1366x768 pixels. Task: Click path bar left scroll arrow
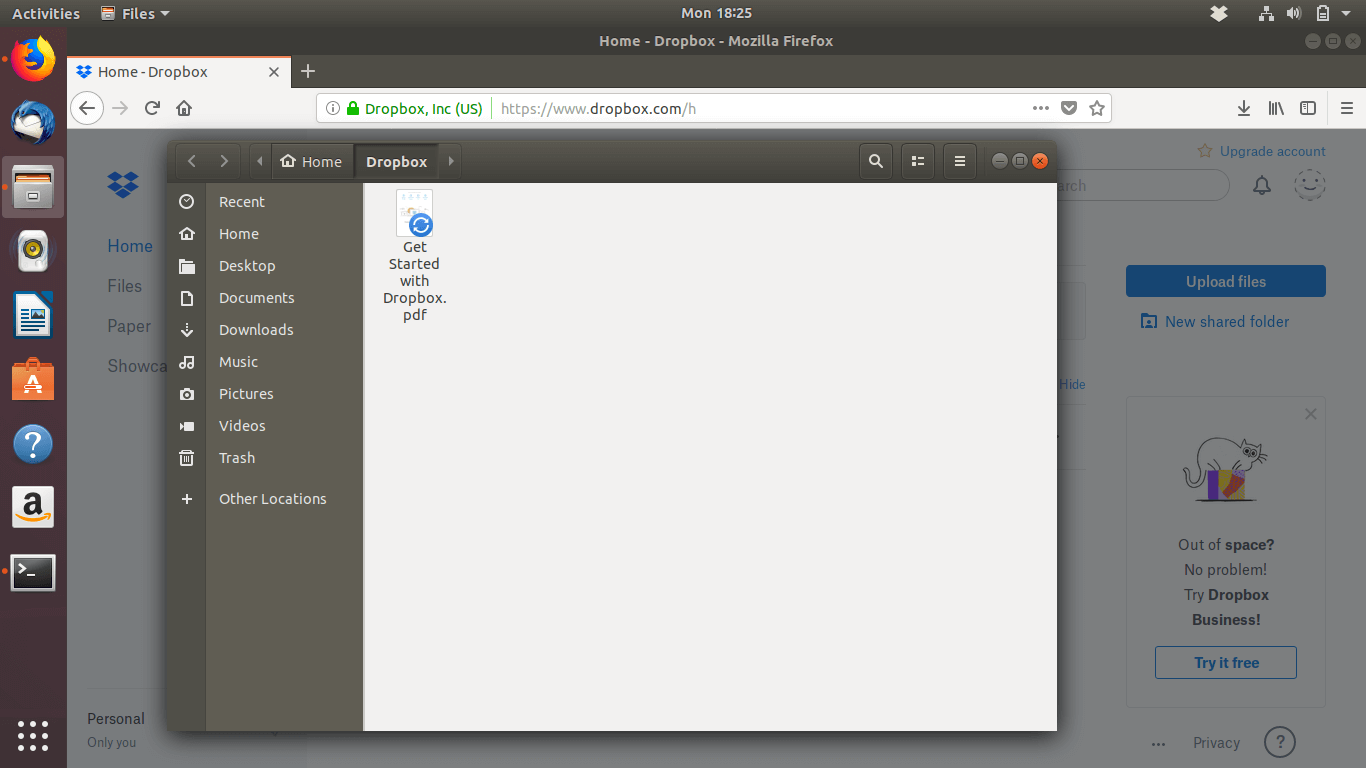pos(260,161)
